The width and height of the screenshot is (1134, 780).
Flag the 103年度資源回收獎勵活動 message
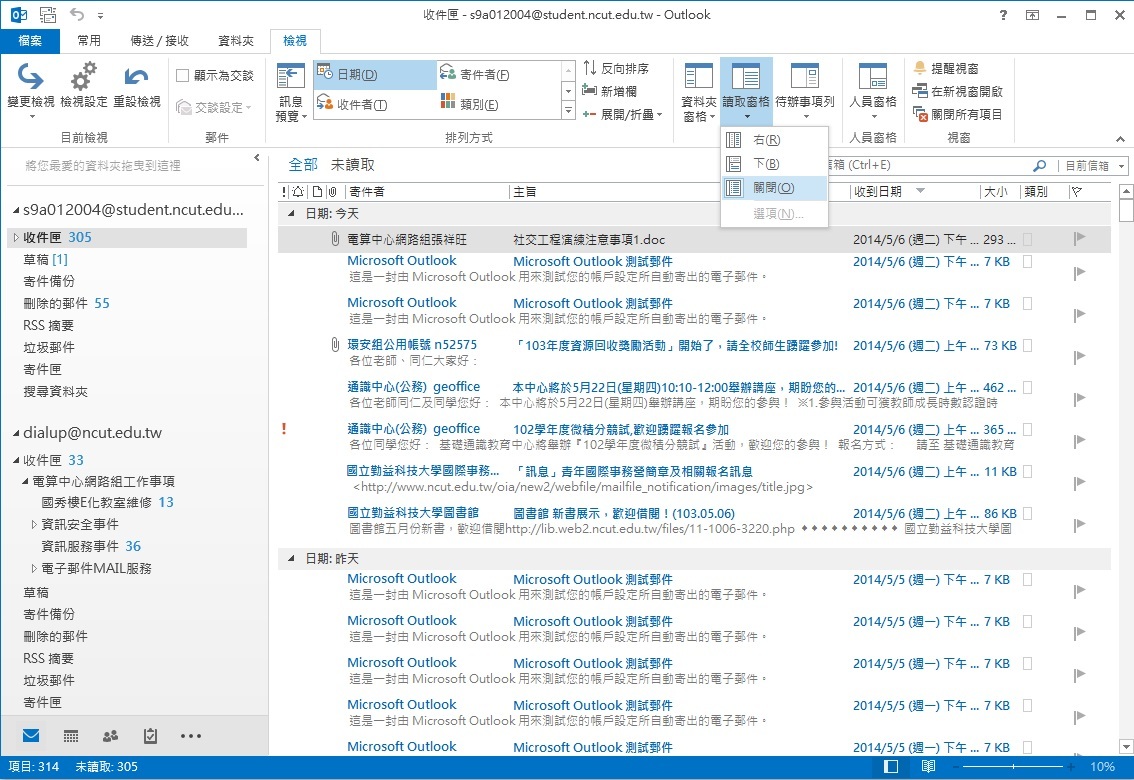[x=1080, y=356]
